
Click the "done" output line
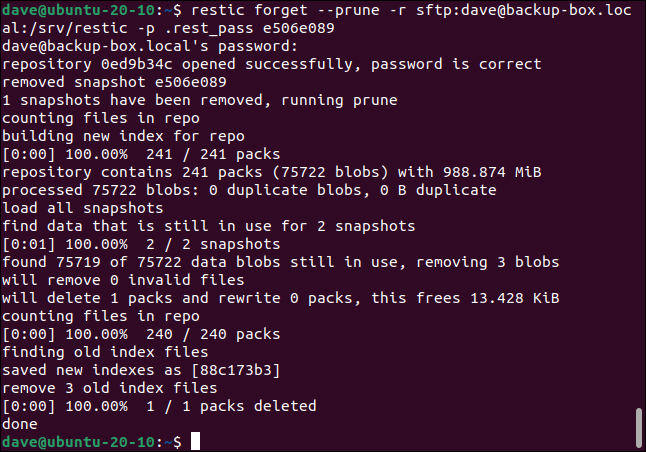point(20,424)
